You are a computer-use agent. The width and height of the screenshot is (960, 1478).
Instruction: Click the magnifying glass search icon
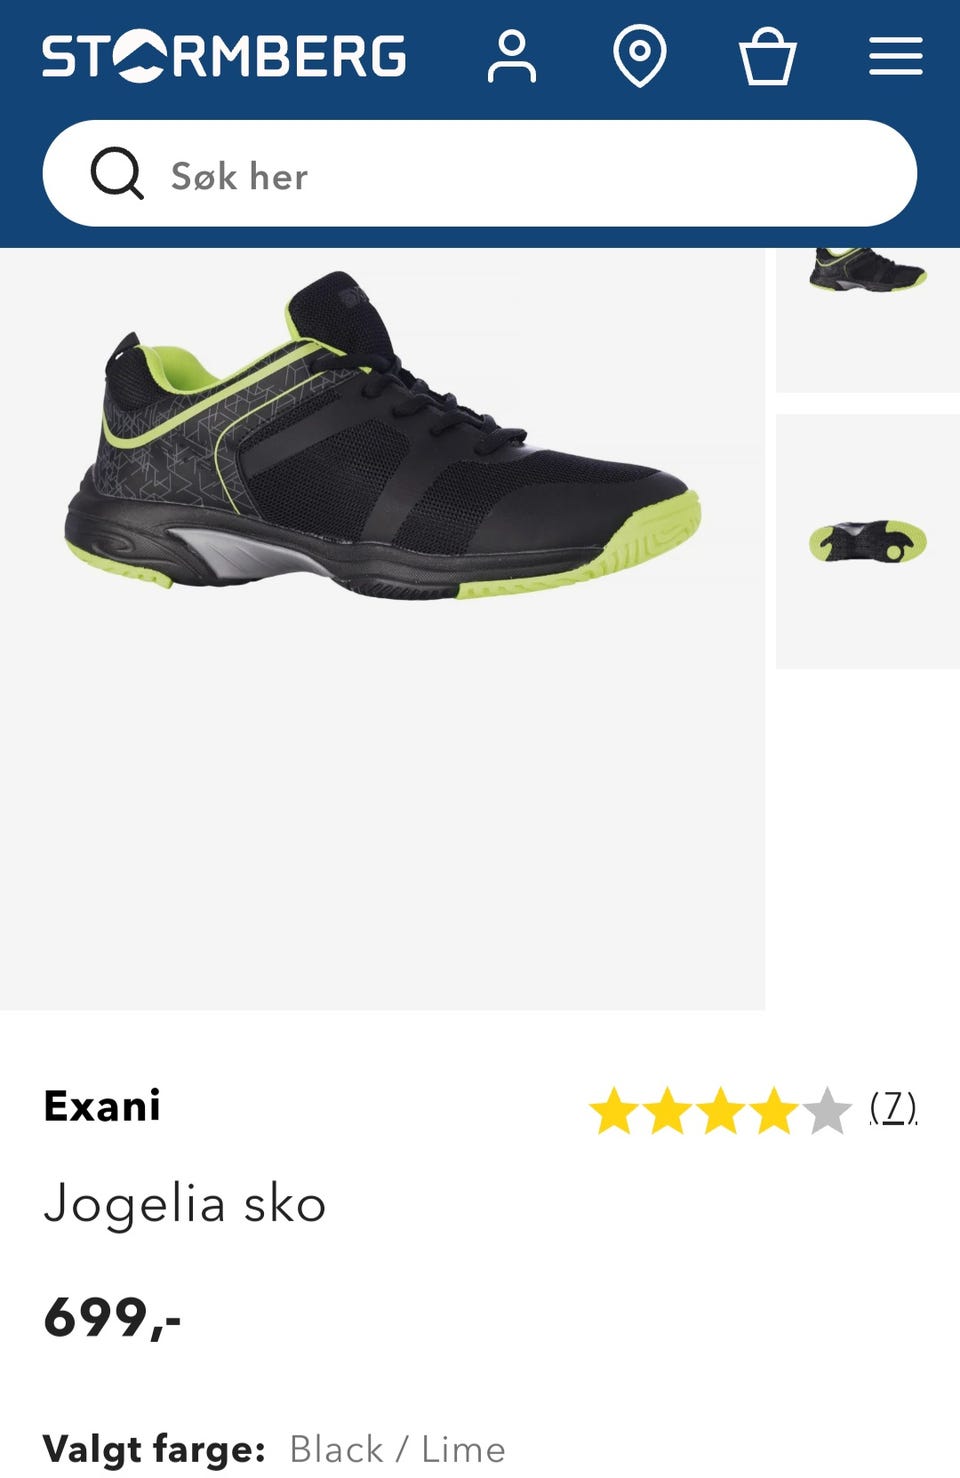pyautogui.click(x=117, y=174)
